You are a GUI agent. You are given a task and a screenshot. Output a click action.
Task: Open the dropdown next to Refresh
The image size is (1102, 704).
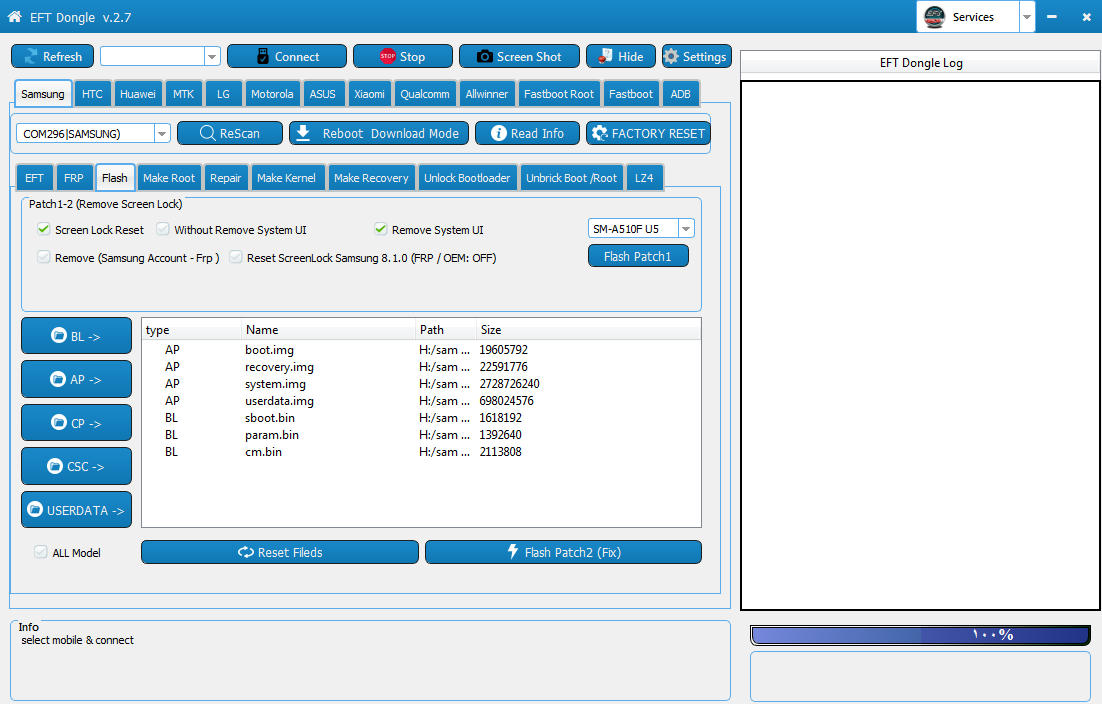212,56
